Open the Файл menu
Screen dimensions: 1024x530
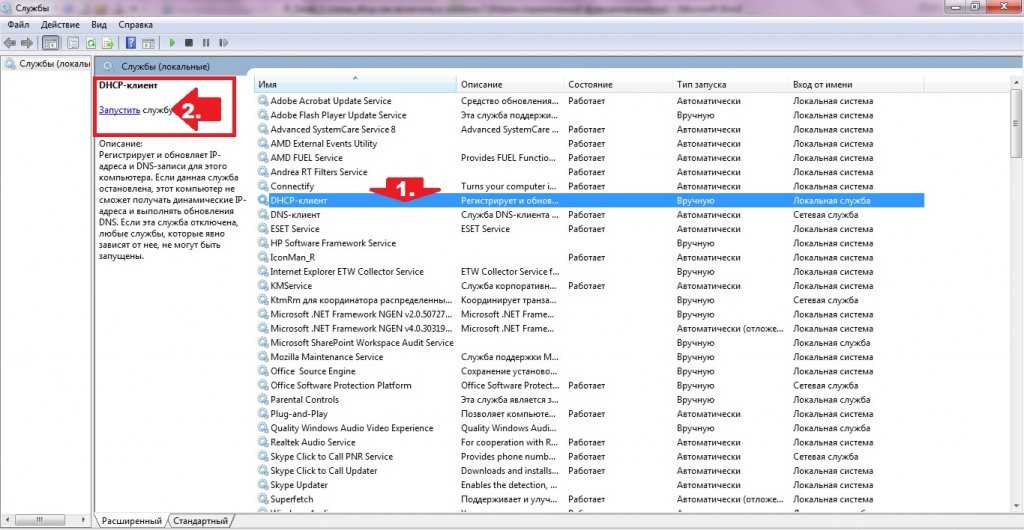(x=18, y=23)
